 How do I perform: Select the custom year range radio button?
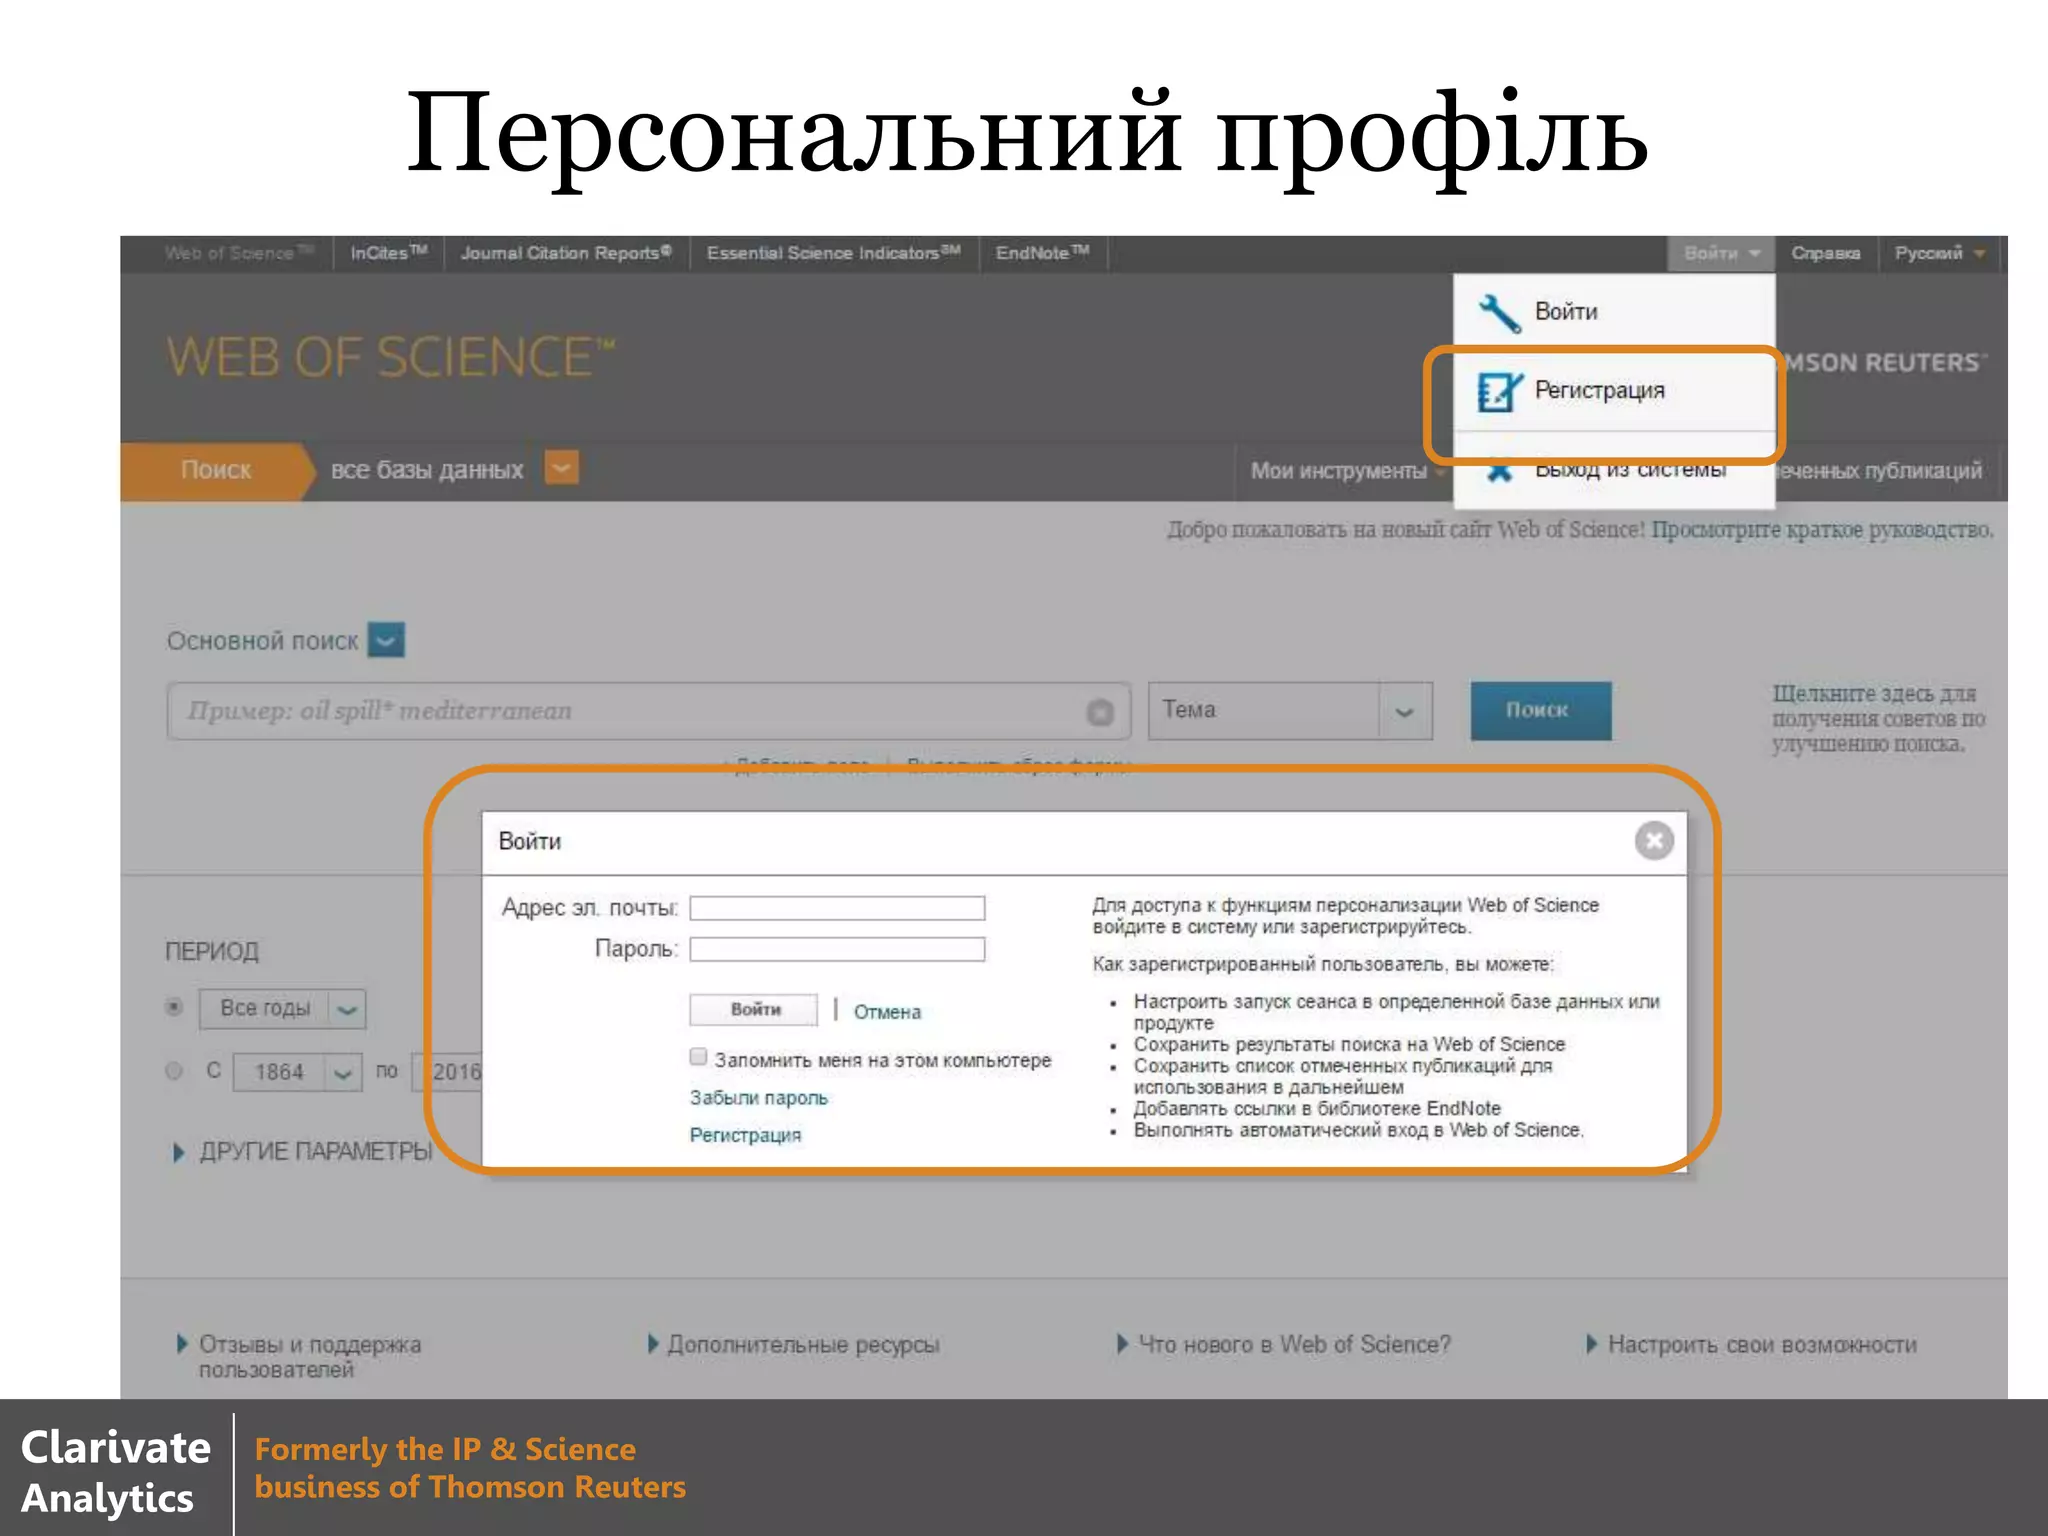point(174,1071)
